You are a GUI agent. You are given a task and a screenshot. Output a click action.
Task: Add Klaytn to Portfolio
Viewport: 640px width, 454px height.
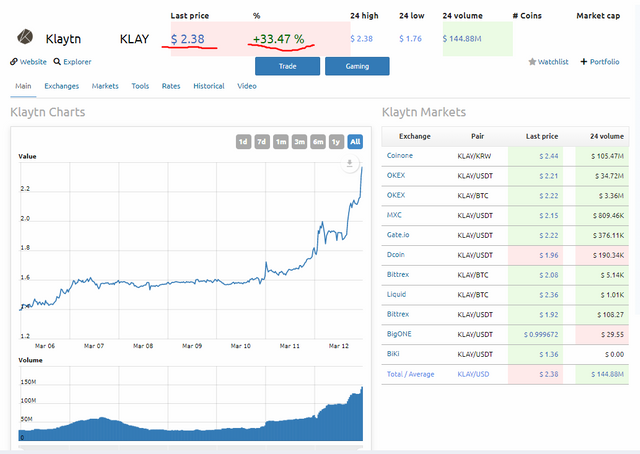pyautogui.click(x=604, y=62)
